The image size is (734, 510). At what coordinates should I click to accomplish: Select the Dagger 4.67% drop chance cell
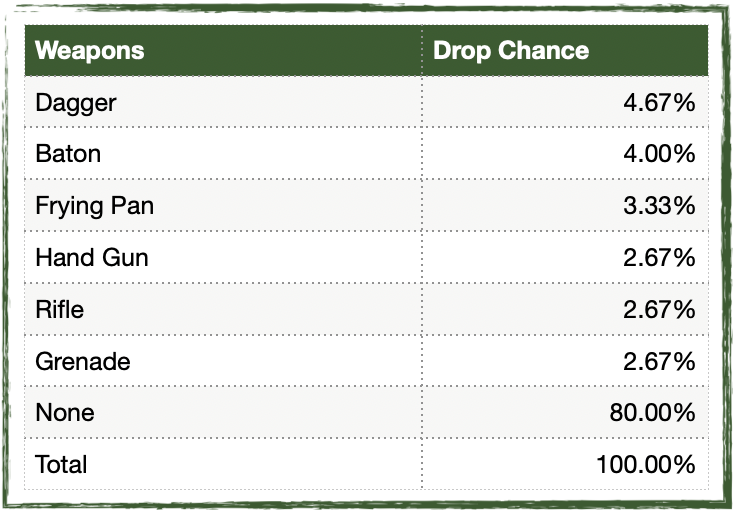[x=565, y=102]
